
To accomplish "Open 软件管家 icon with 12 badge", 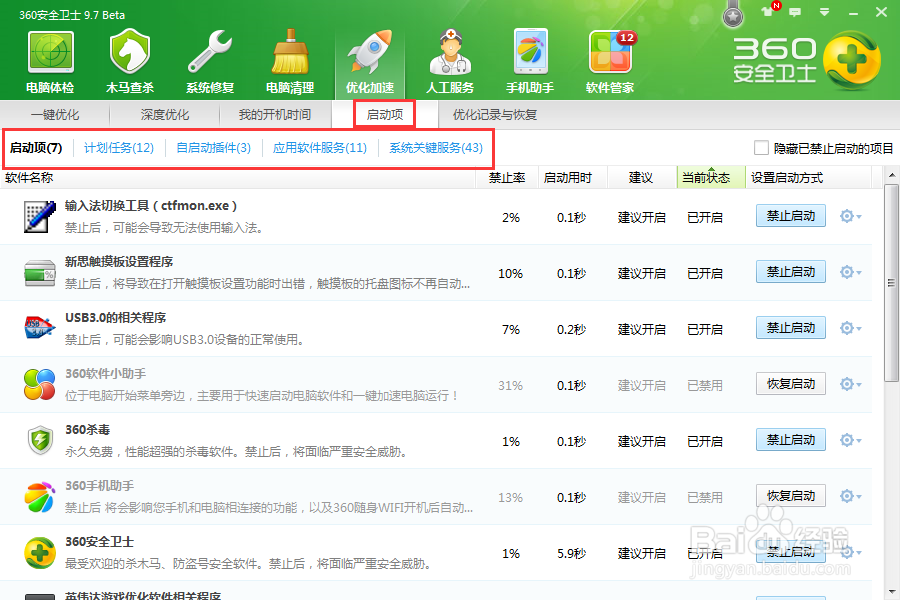I will coord(611,52).
